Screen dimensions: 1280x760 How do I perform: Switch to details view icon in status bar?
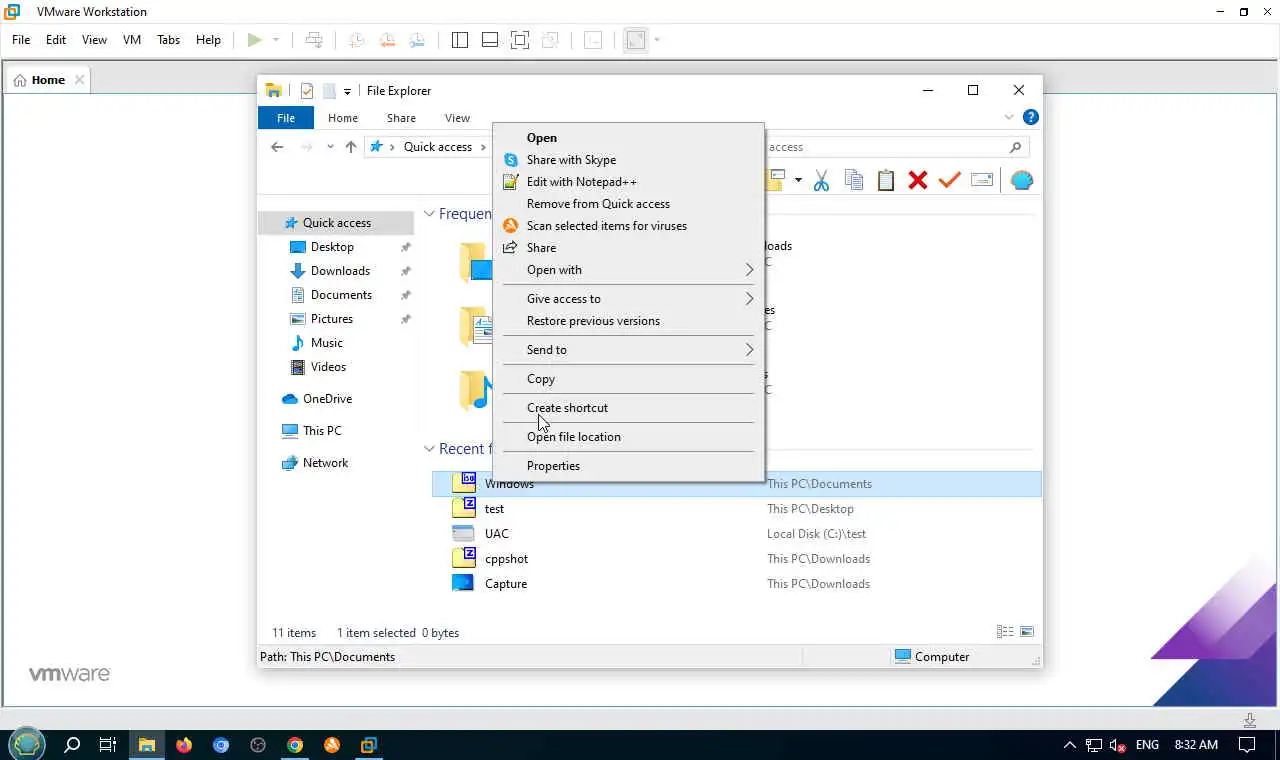[x=1004, y=632]
